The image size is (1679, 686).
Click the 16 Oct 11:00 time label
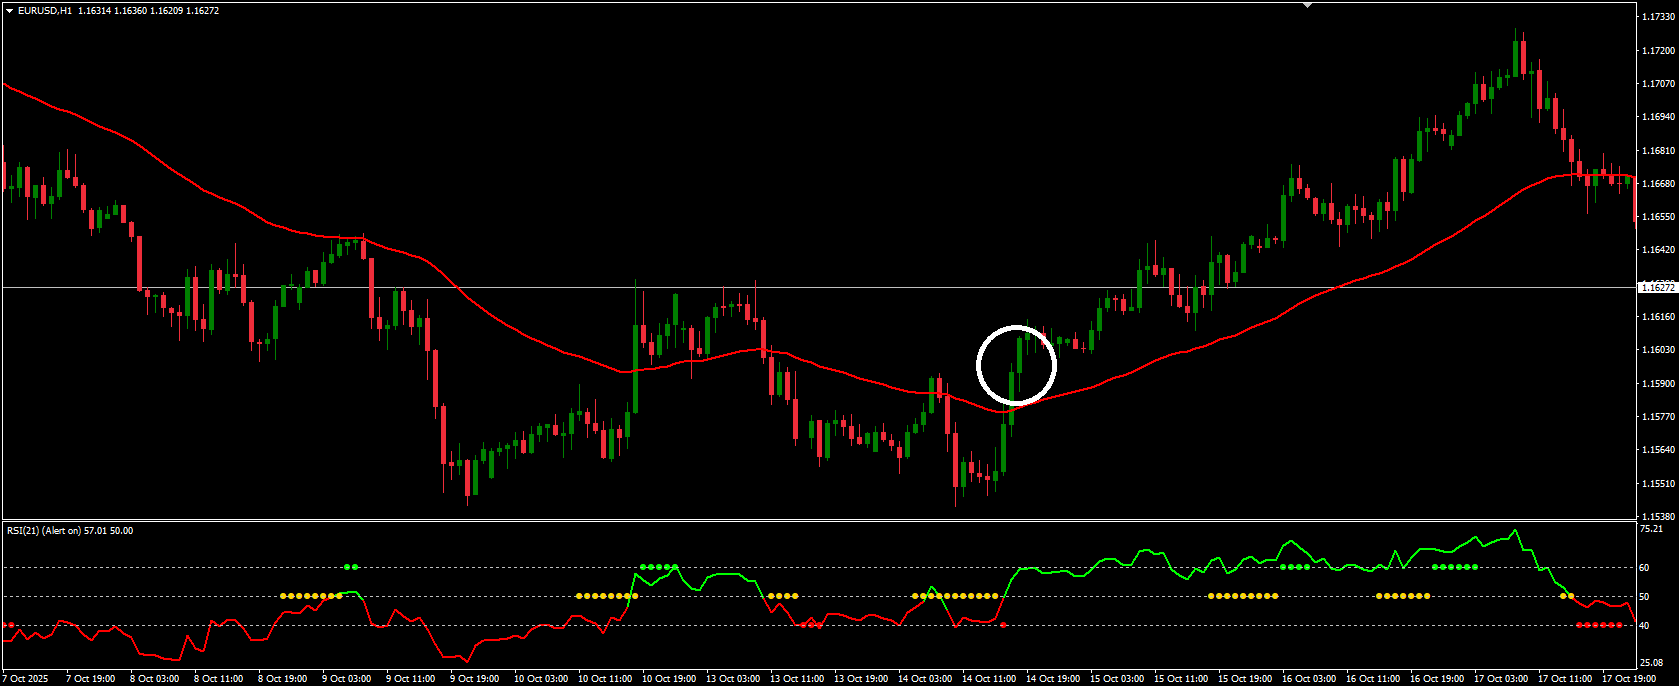point(1372,679)
